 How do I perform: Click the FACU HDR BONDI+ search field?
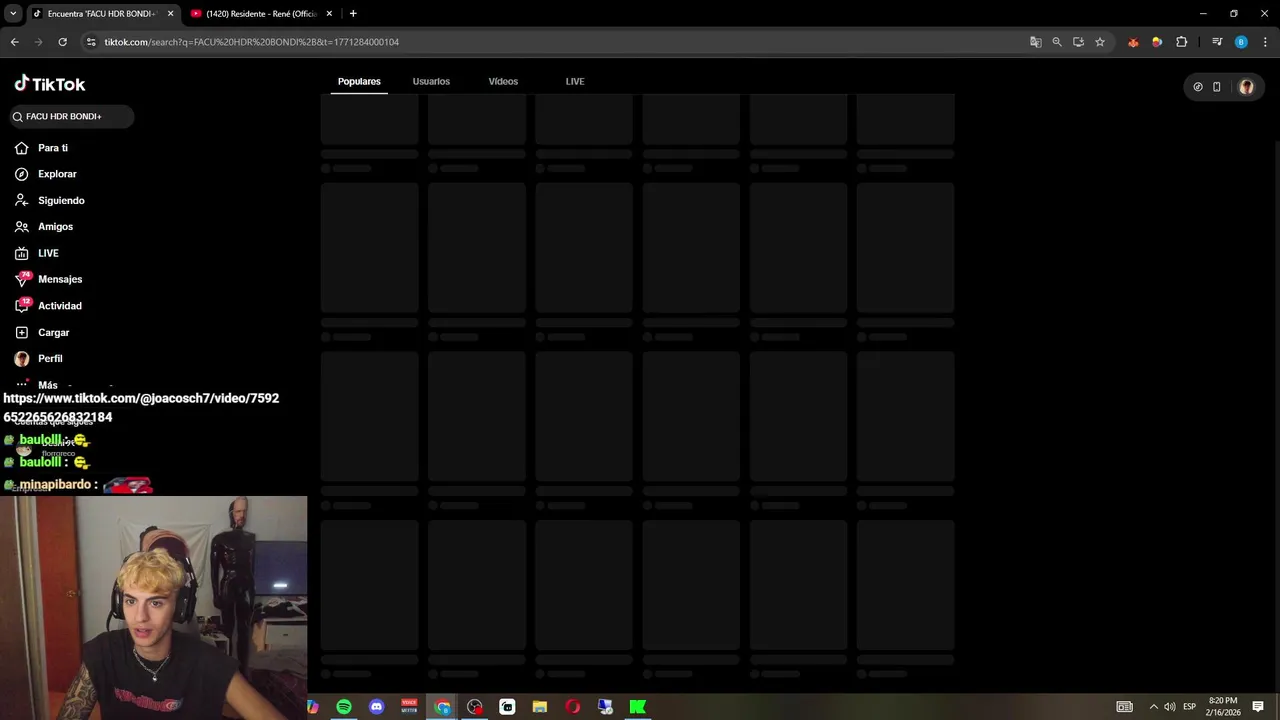[72, 117]
